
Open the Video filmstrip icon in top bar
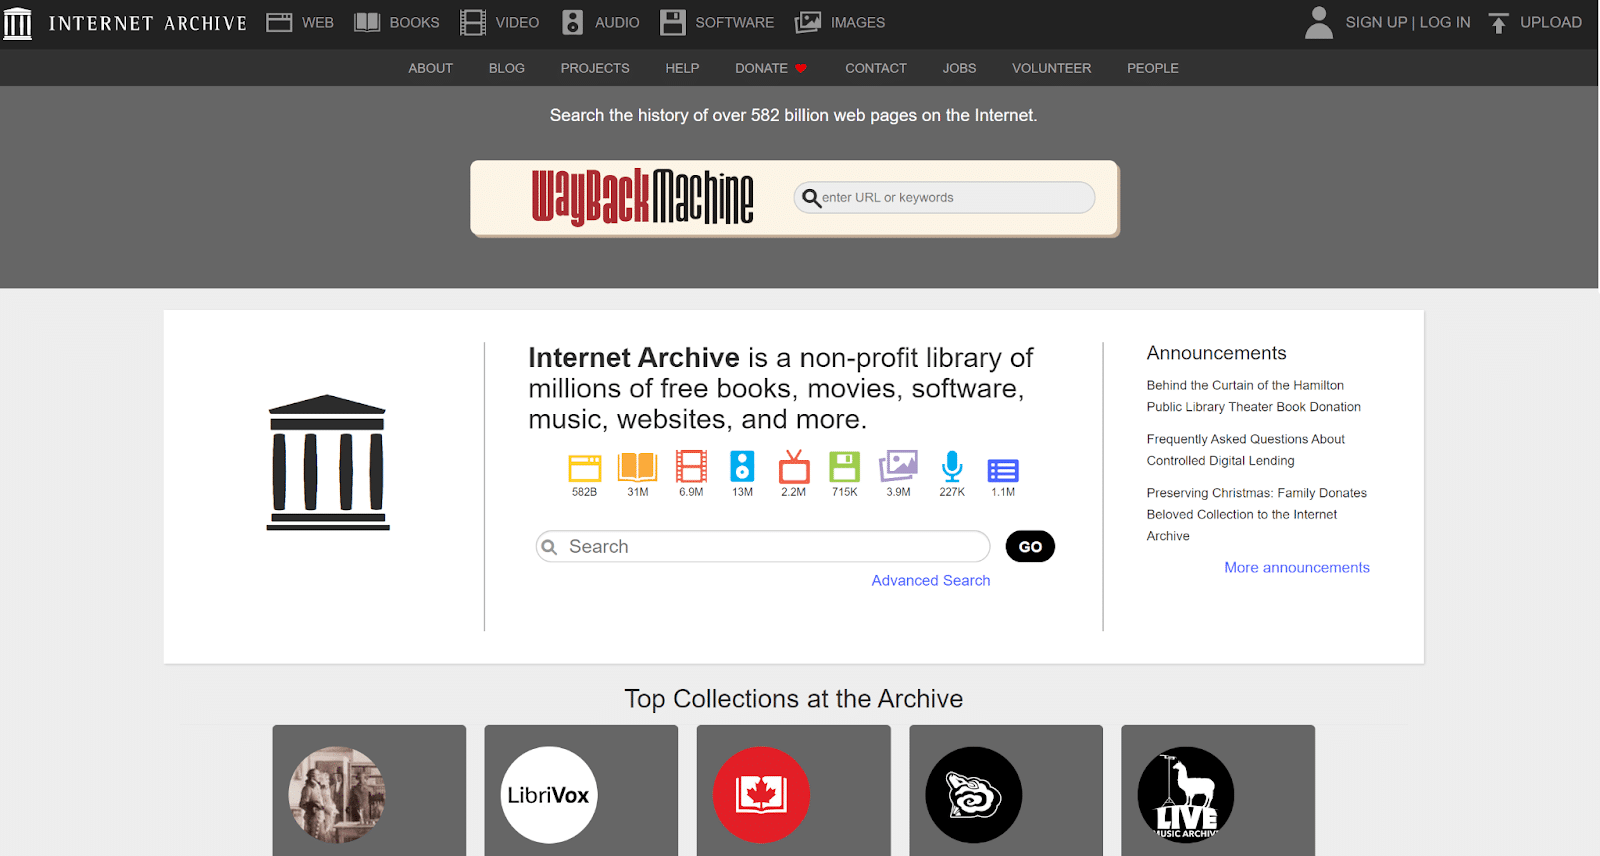473,22
